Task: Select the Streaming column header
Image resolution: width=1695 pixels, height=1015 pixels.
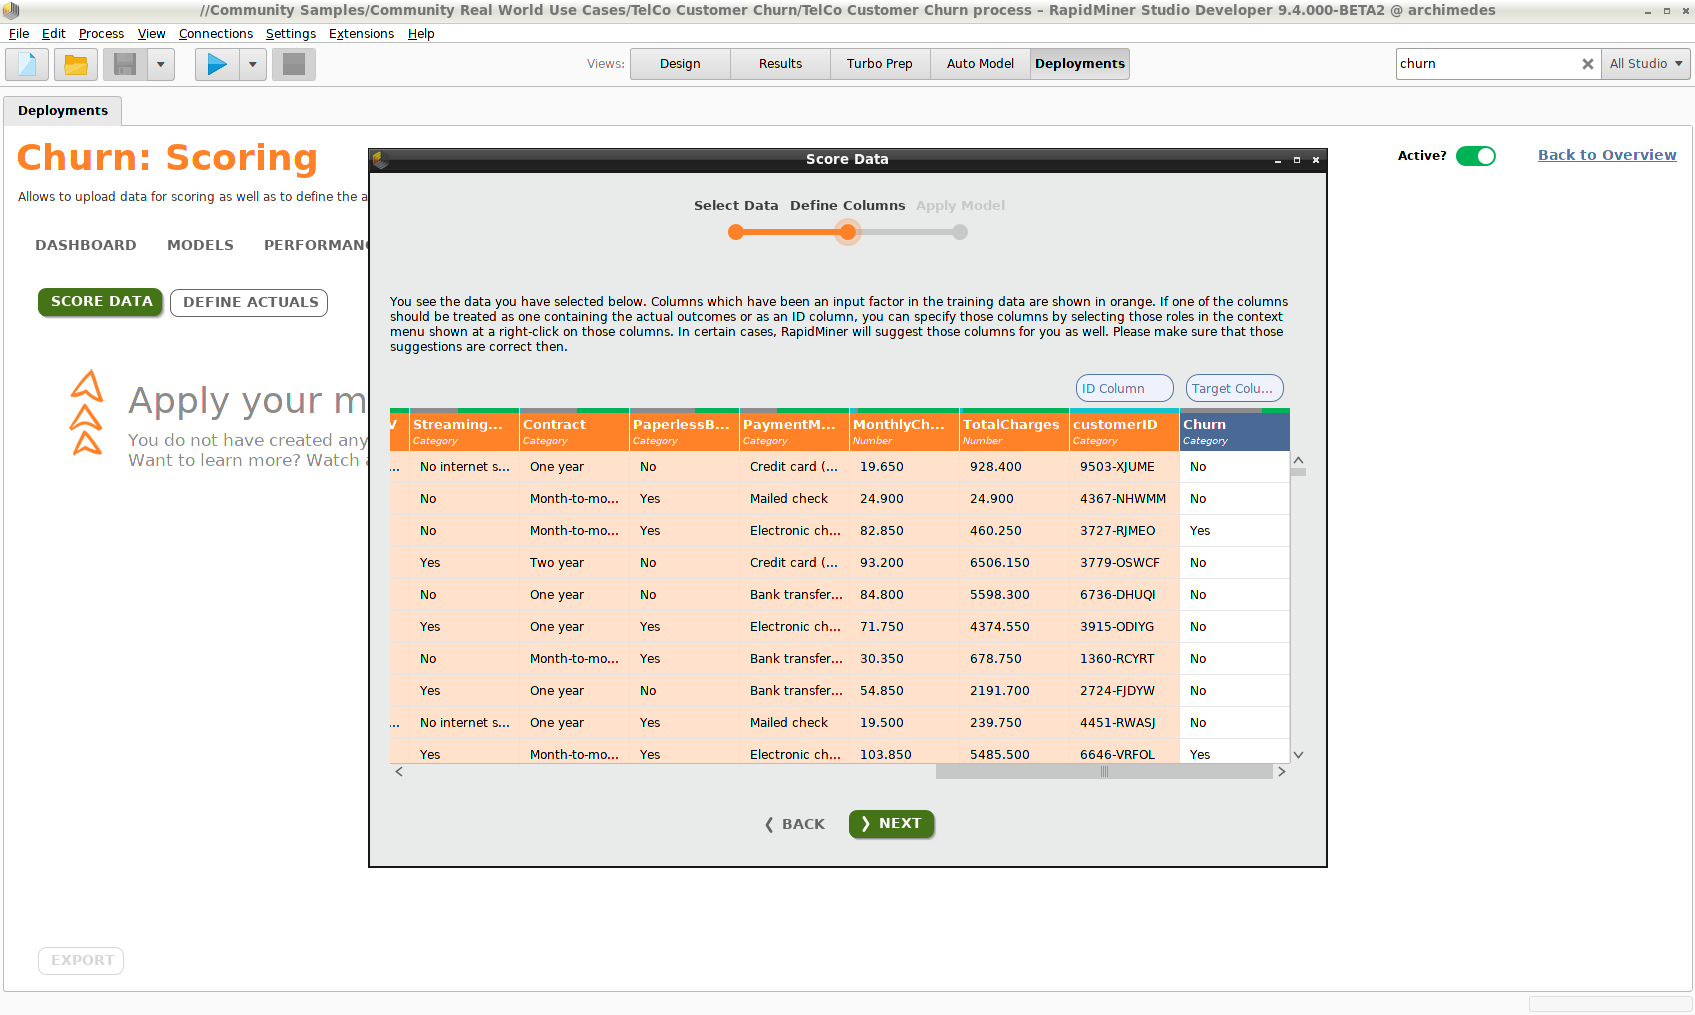Action: 464,431
